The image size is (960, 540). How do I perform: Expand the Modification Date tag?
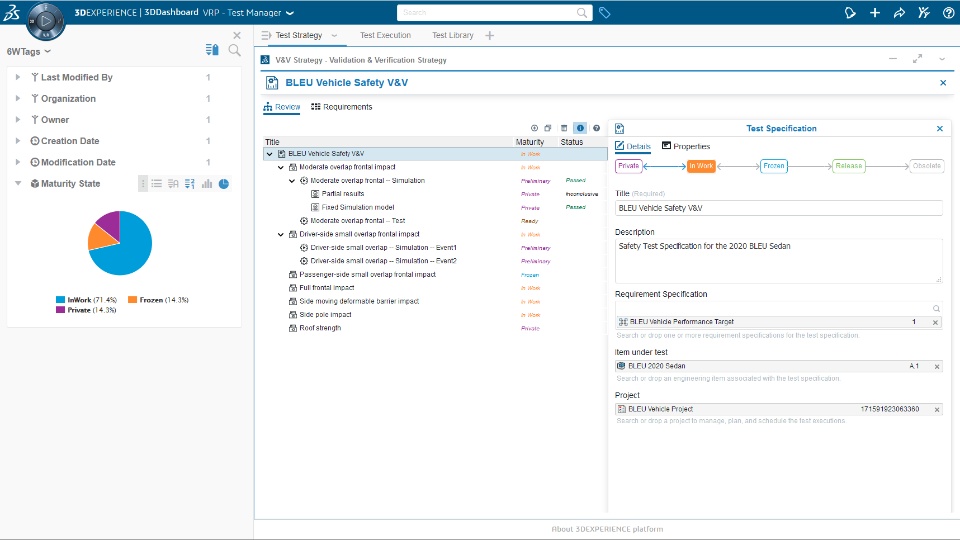(x=18, y=162)
